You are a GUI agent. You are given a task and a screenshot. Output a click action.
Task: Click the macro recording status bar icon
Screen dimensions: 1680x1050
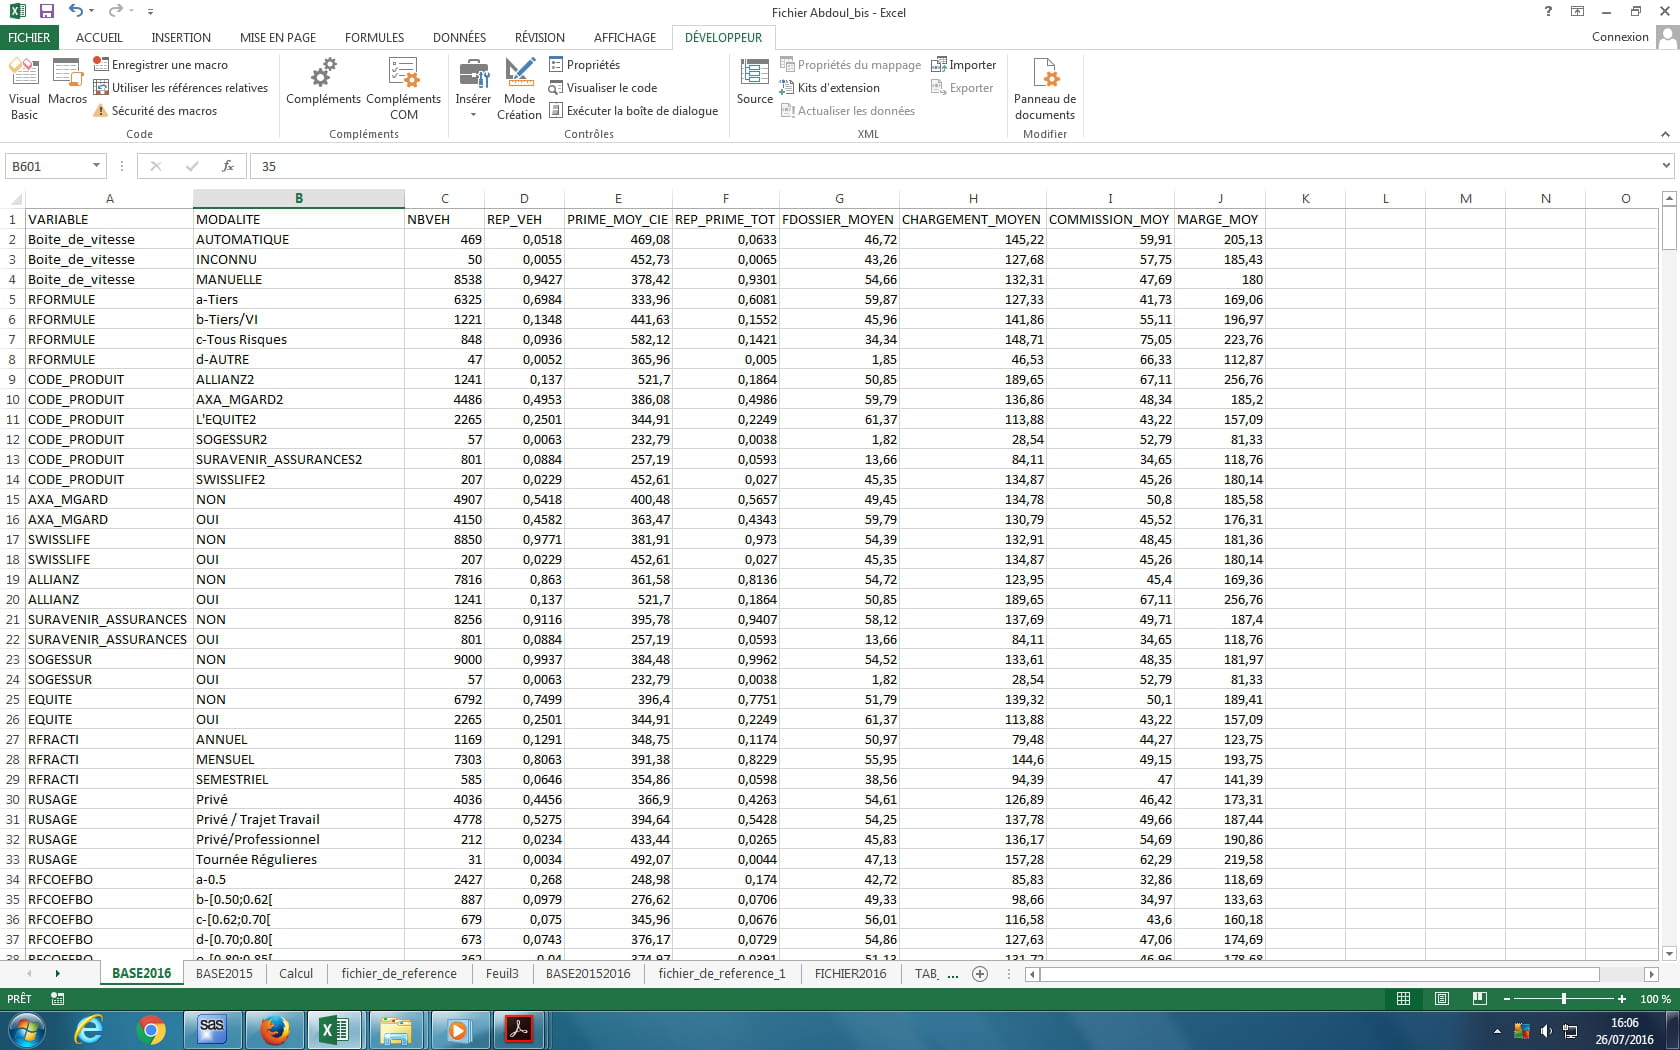57,998
